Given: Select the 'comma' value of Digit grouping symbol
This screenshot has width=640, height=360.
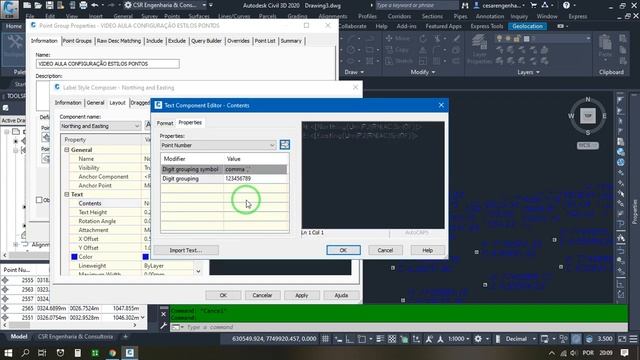Looking at the screenshot, I should pos(255,169).
